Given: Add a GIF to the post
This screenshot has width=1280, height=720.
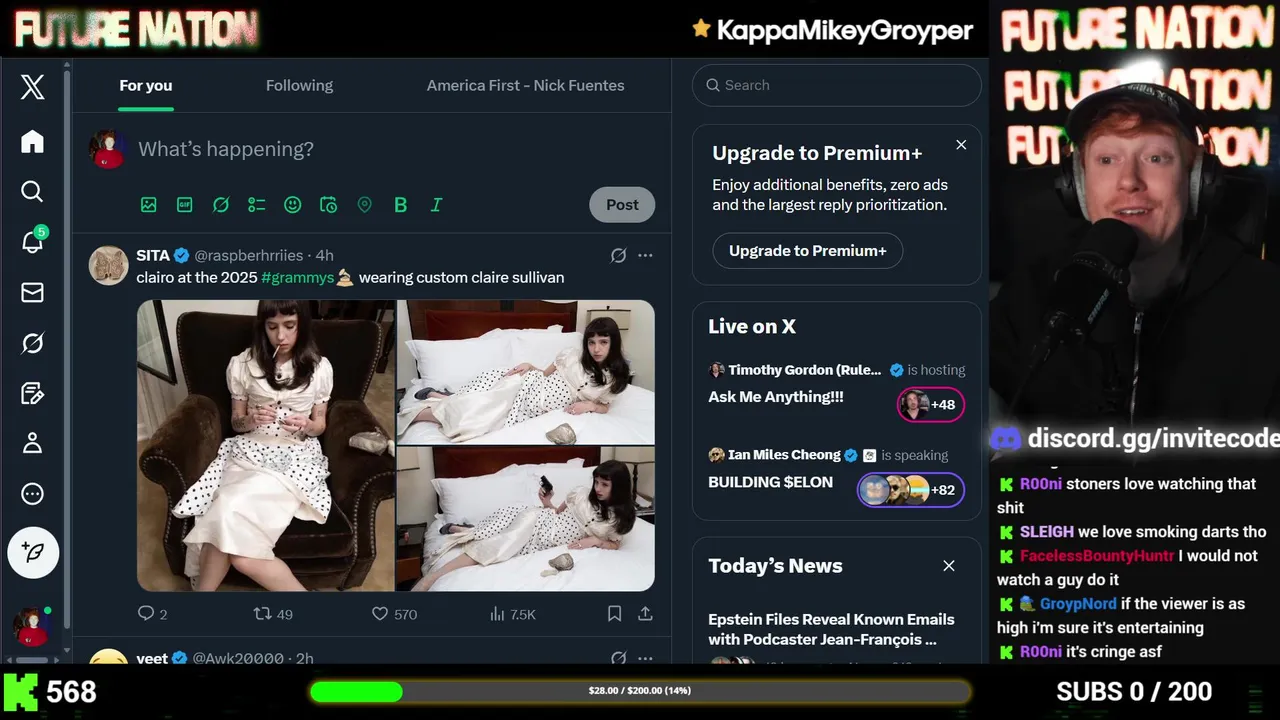Looking at the screenshot, I should click(184, 205).
